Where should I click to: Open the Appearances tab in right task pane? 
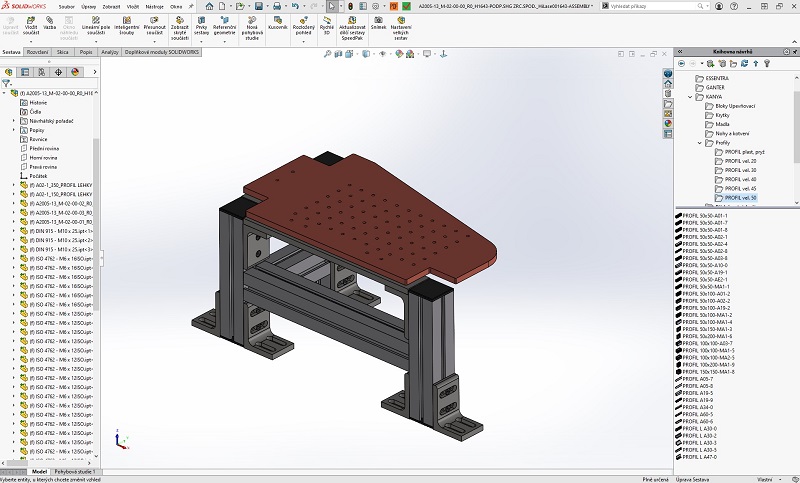[667, 122]
